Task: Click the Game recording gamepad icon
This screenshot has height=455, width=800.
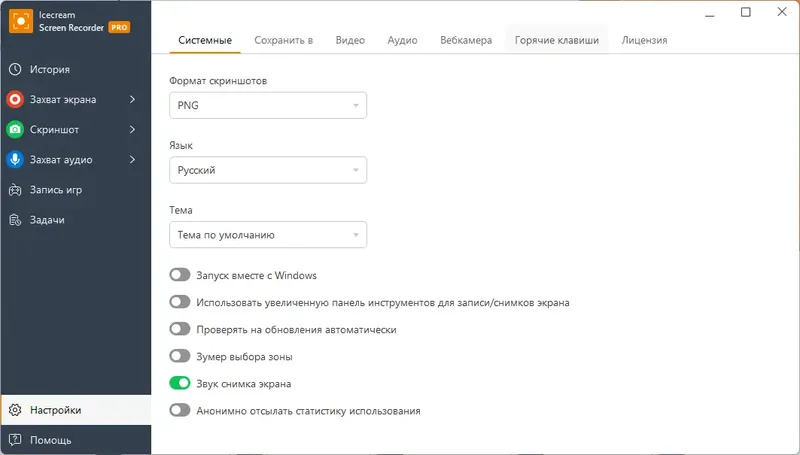Action: click(x=15, y=190)
